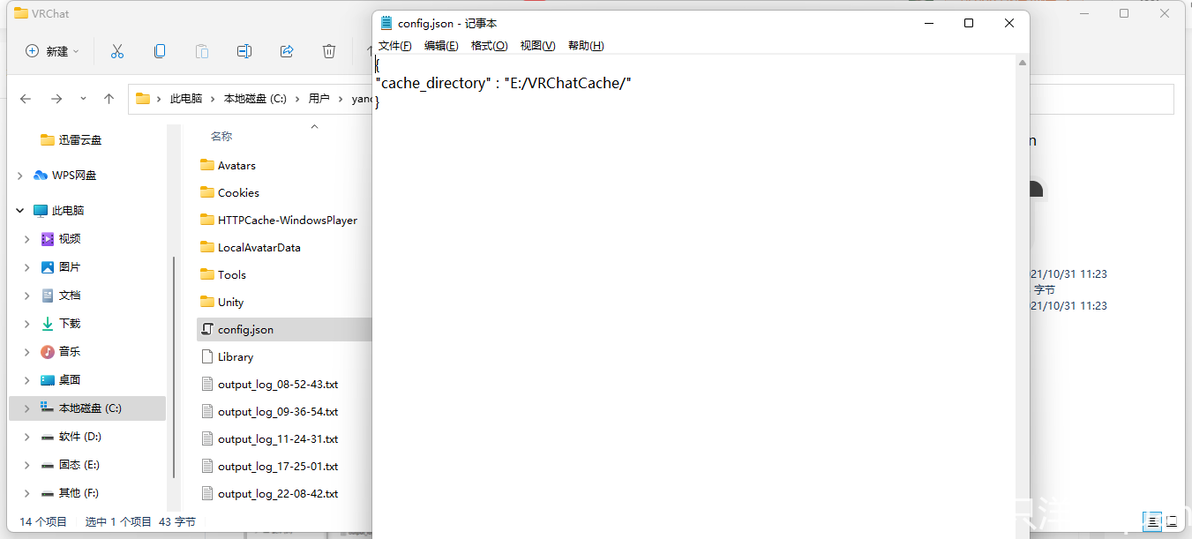Click the Rename icon in Explorer toolbar
The width and height of the screenshot is (1192, 539).
(244, 51)
